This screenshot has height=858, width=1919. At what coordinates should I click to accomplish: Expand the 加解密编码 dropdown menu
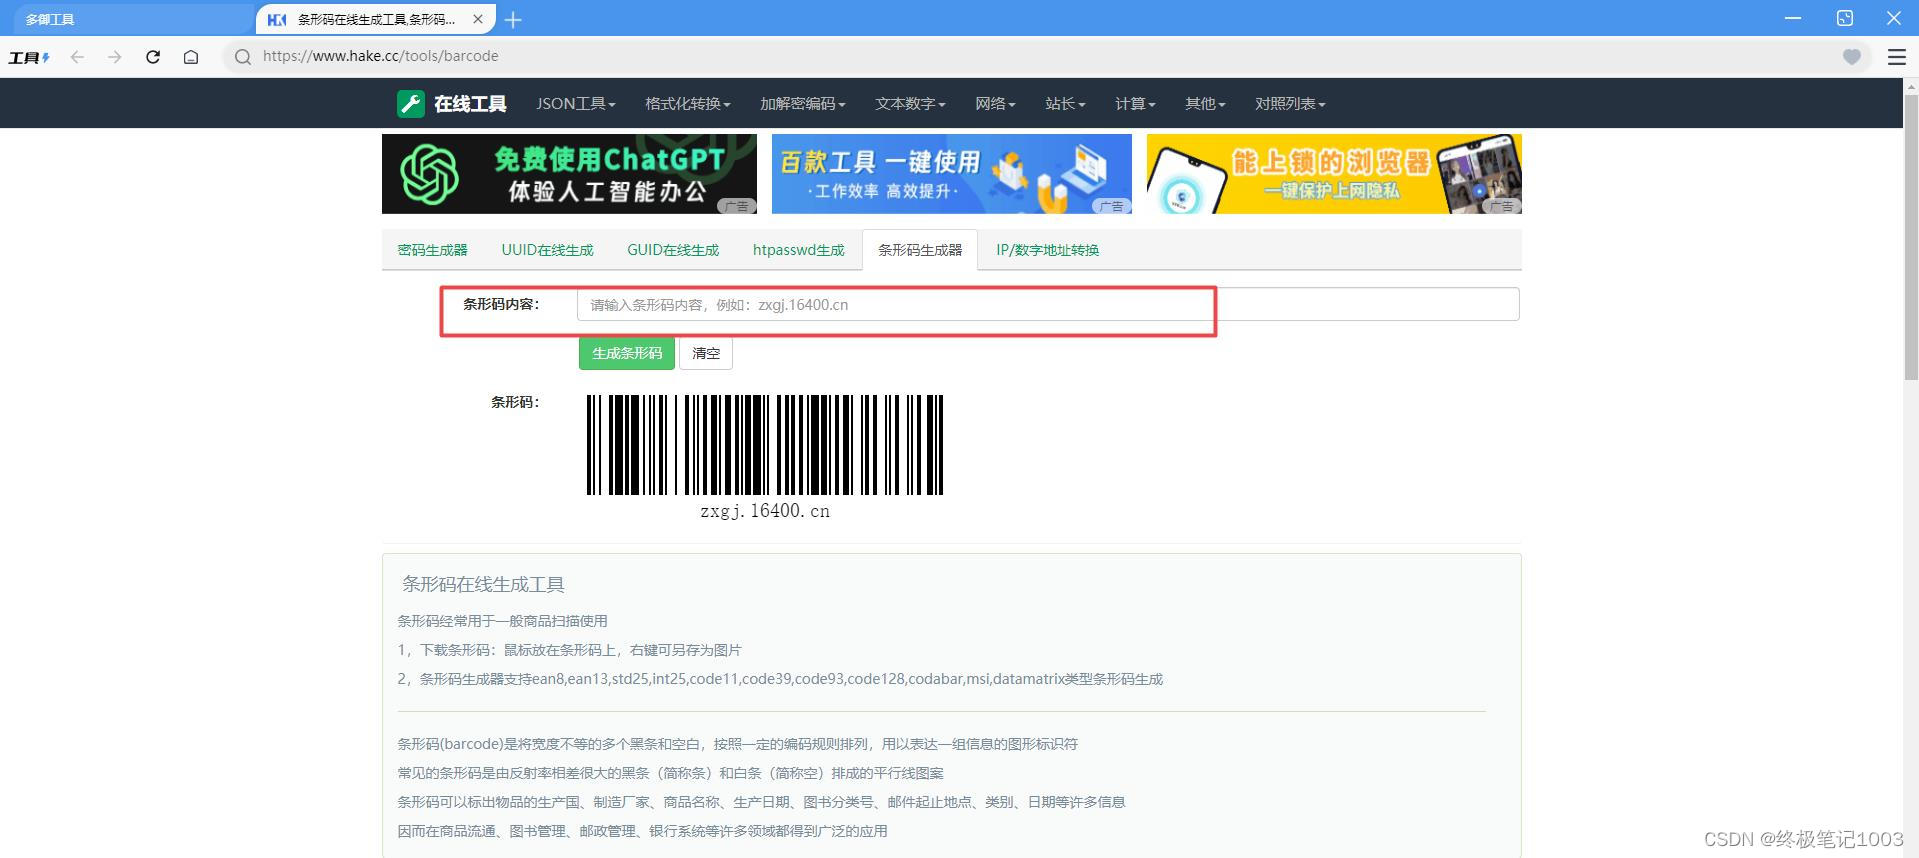click(x=802, y=104)
